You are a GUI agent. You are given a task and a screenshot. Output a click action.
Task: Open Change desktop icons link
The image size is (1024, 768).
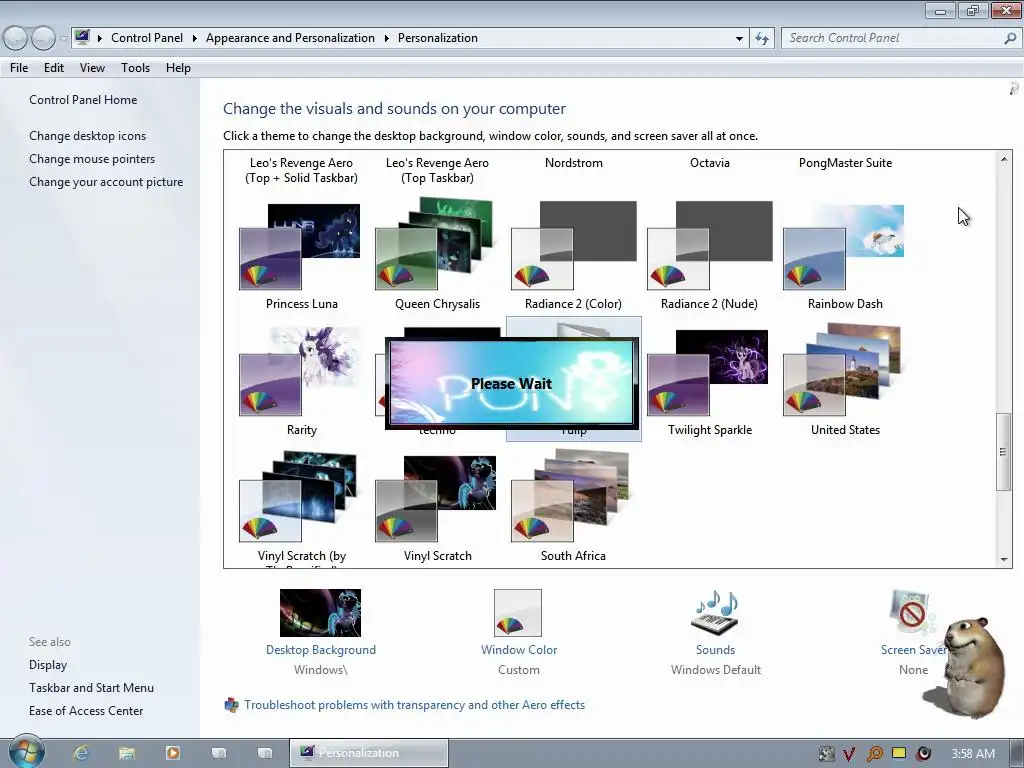coord(88,136)
